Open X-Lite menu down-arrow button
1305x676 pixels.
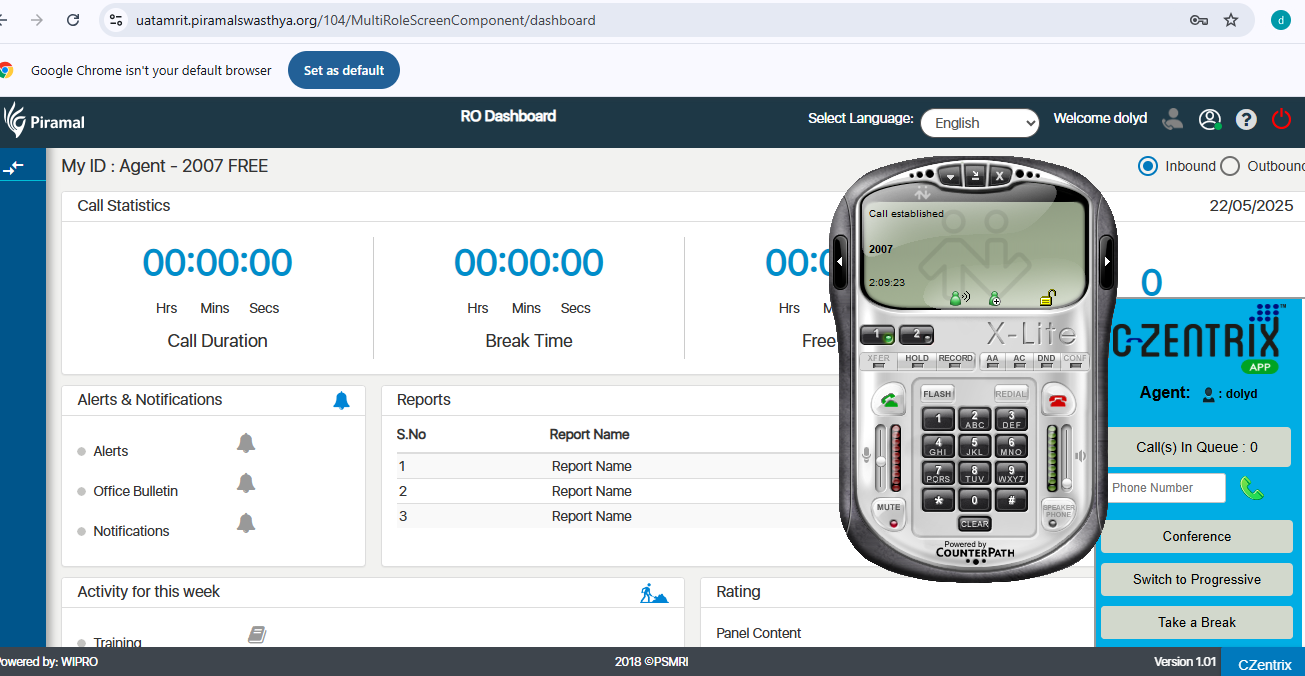click(951, 175)
